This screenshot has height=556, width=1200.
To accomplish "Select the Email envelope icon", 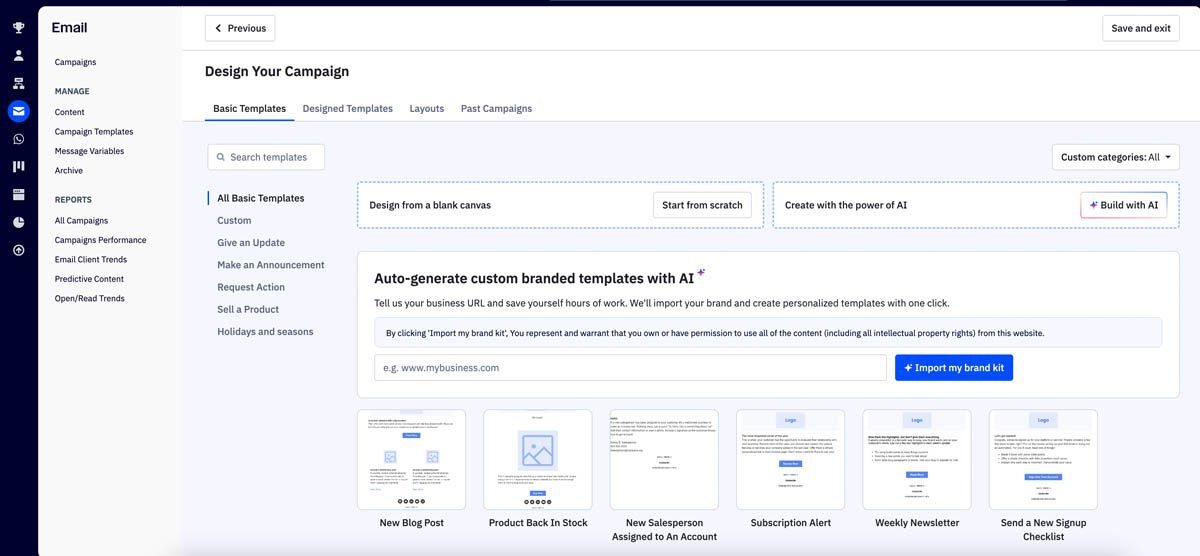I will [18, 112].
